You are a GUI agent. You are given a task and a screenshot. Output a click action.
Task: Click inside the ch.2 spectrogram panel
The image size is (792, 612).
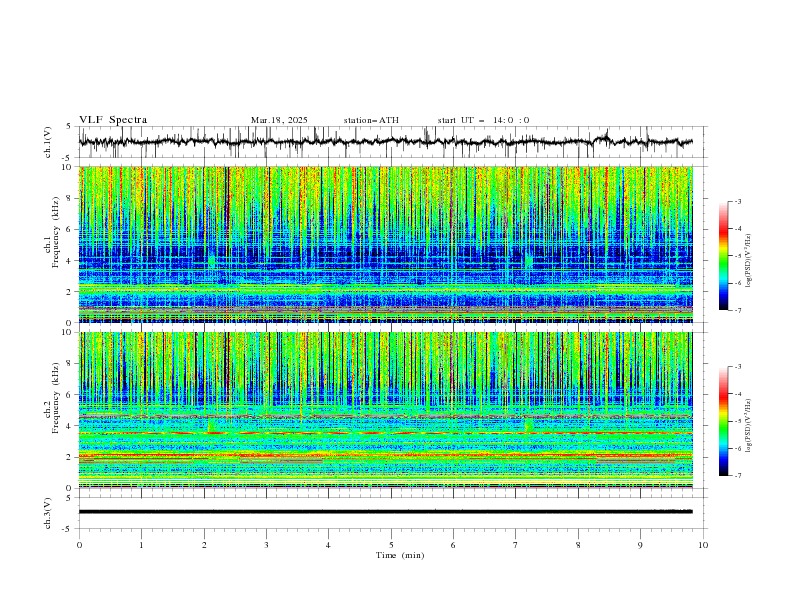click(x=386, y=410)
